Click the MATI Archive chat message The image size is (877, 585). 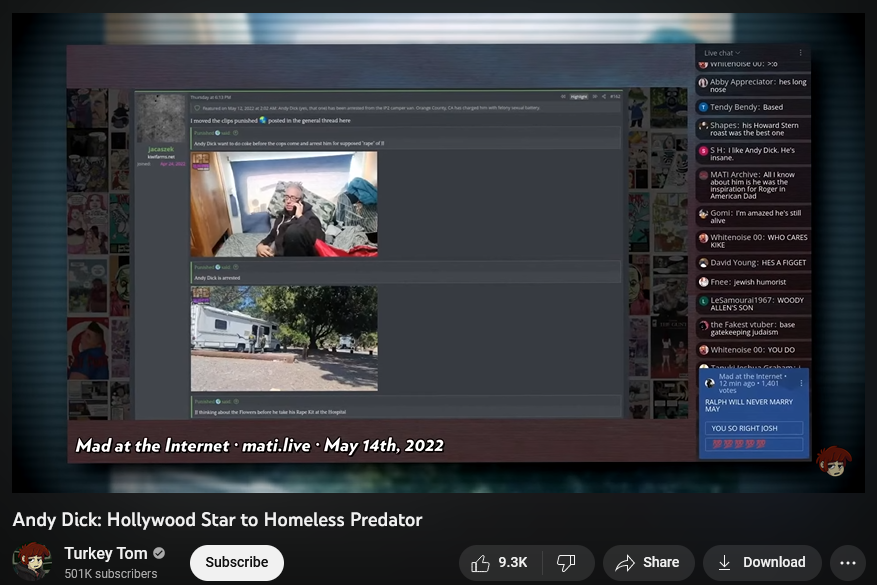(x=753, y=185)
